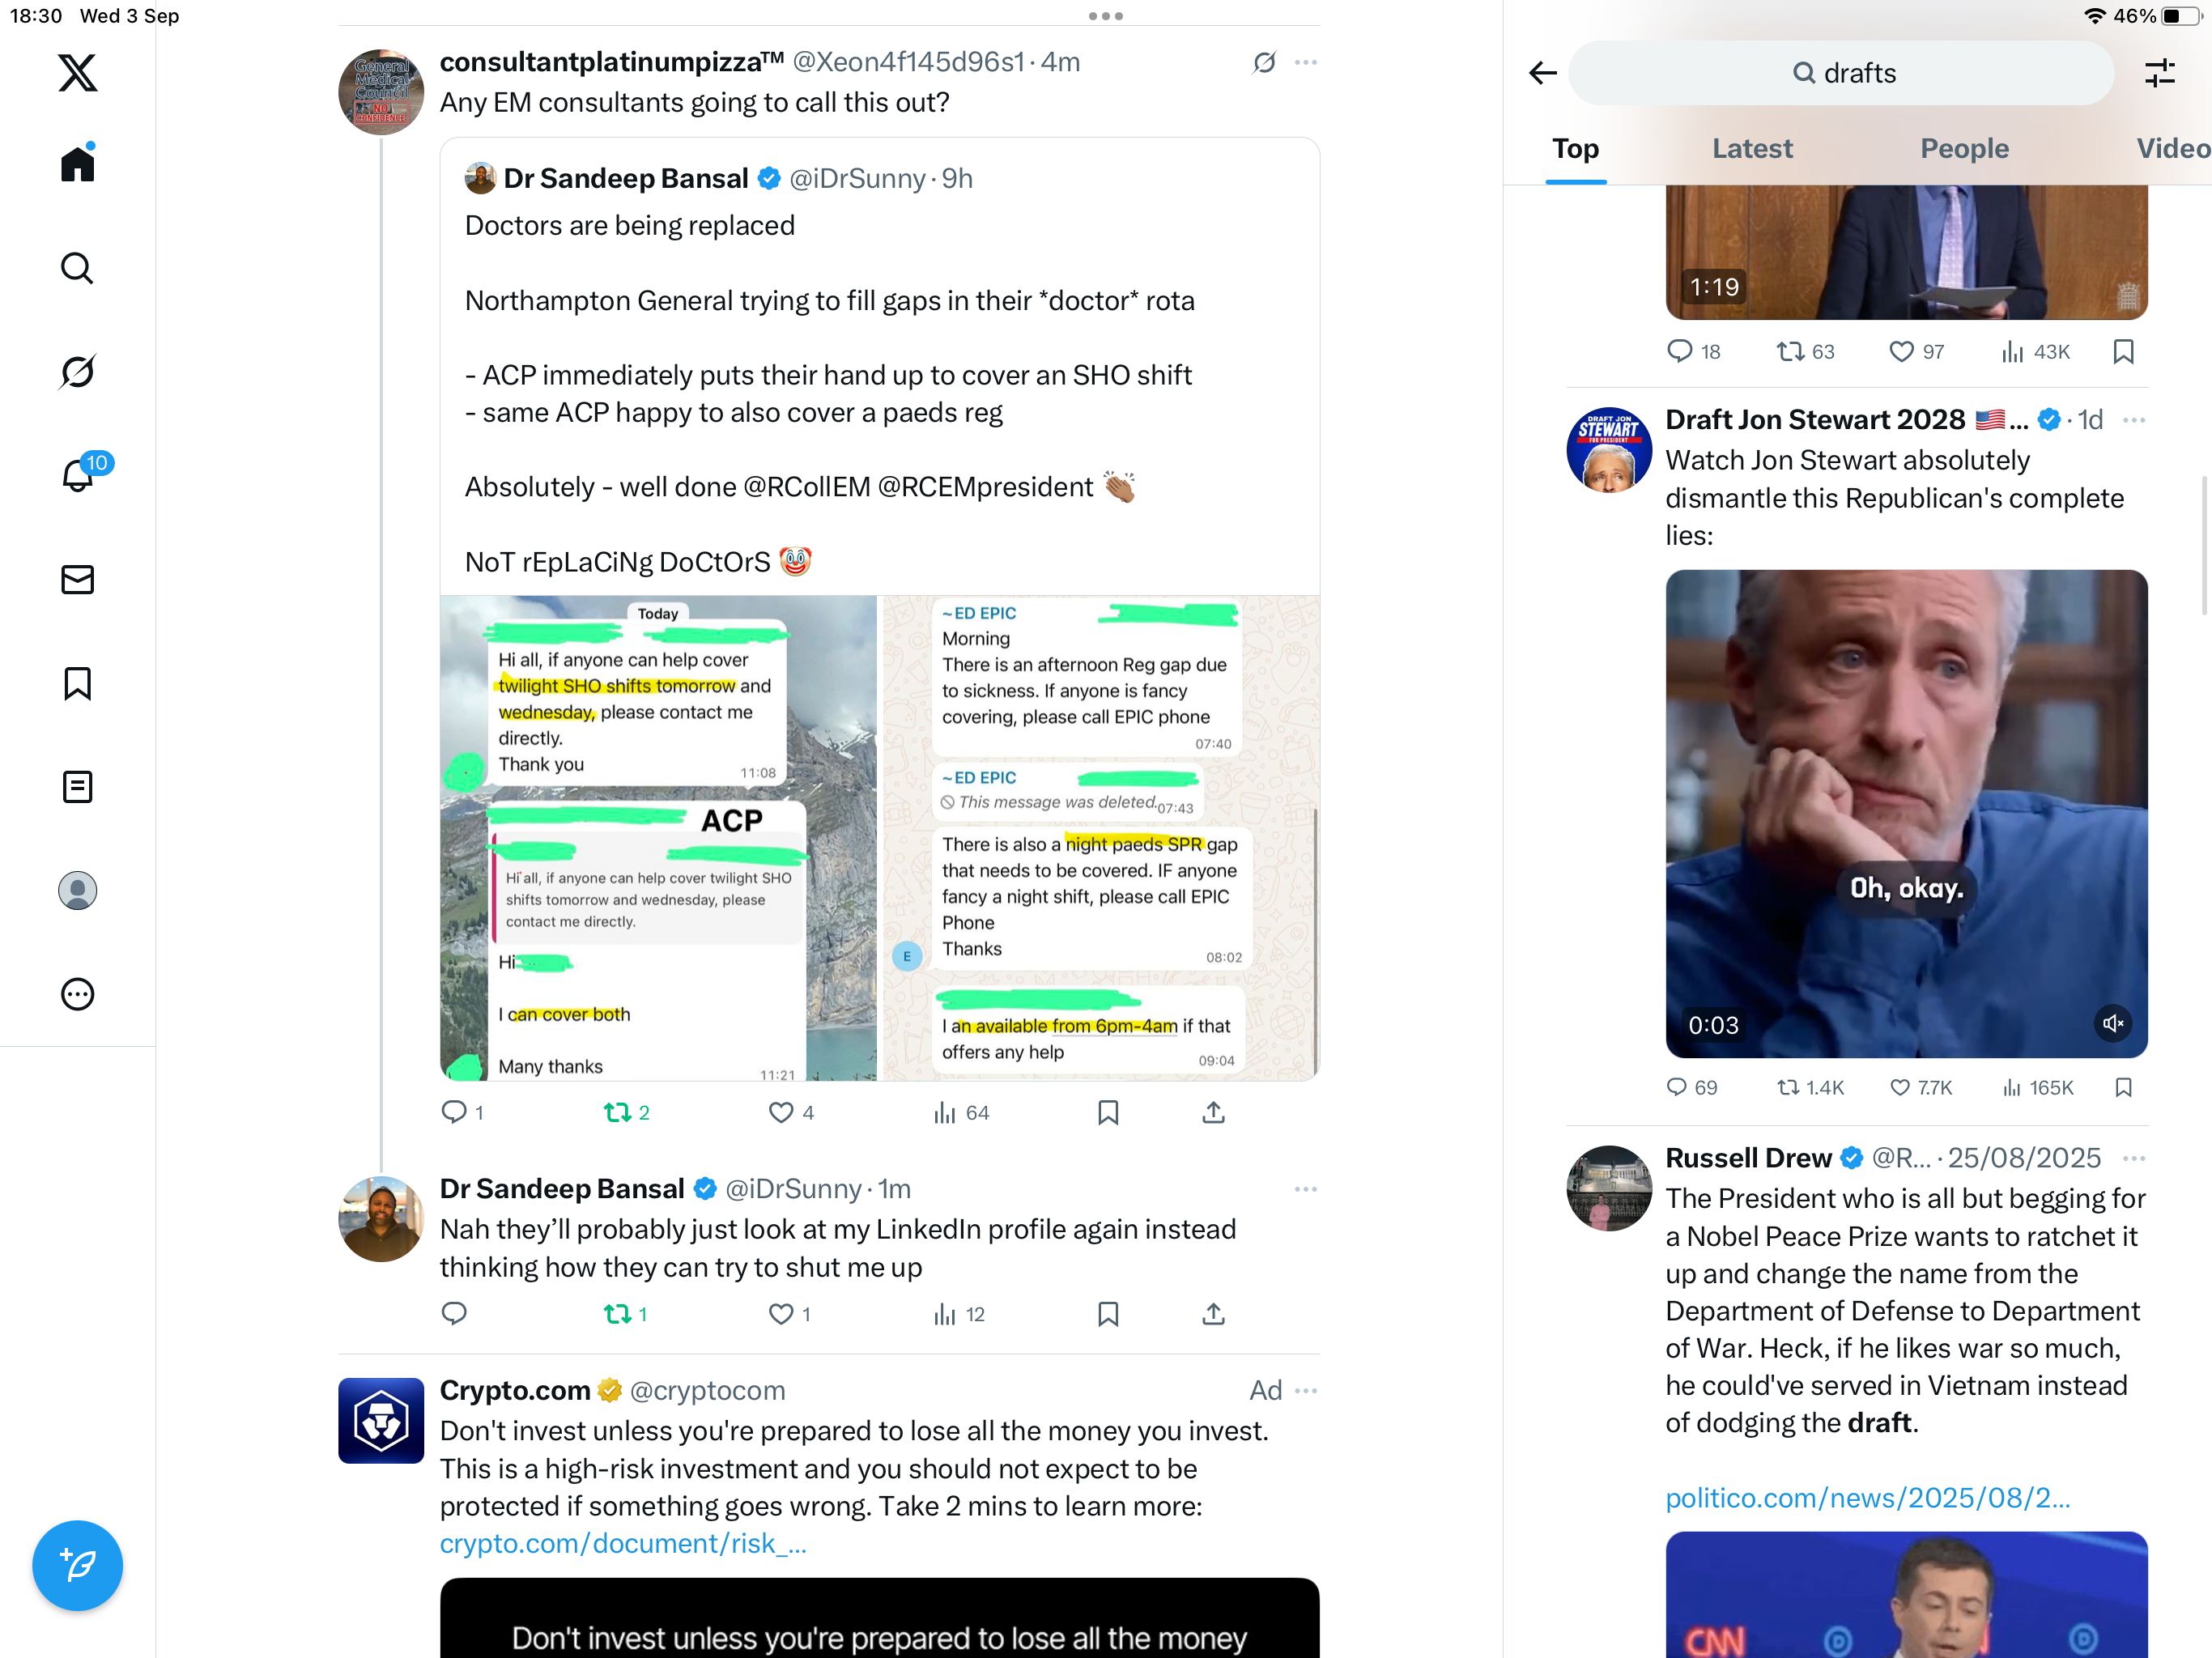Open more options on Crypto.com ad

point(1305,1391)
